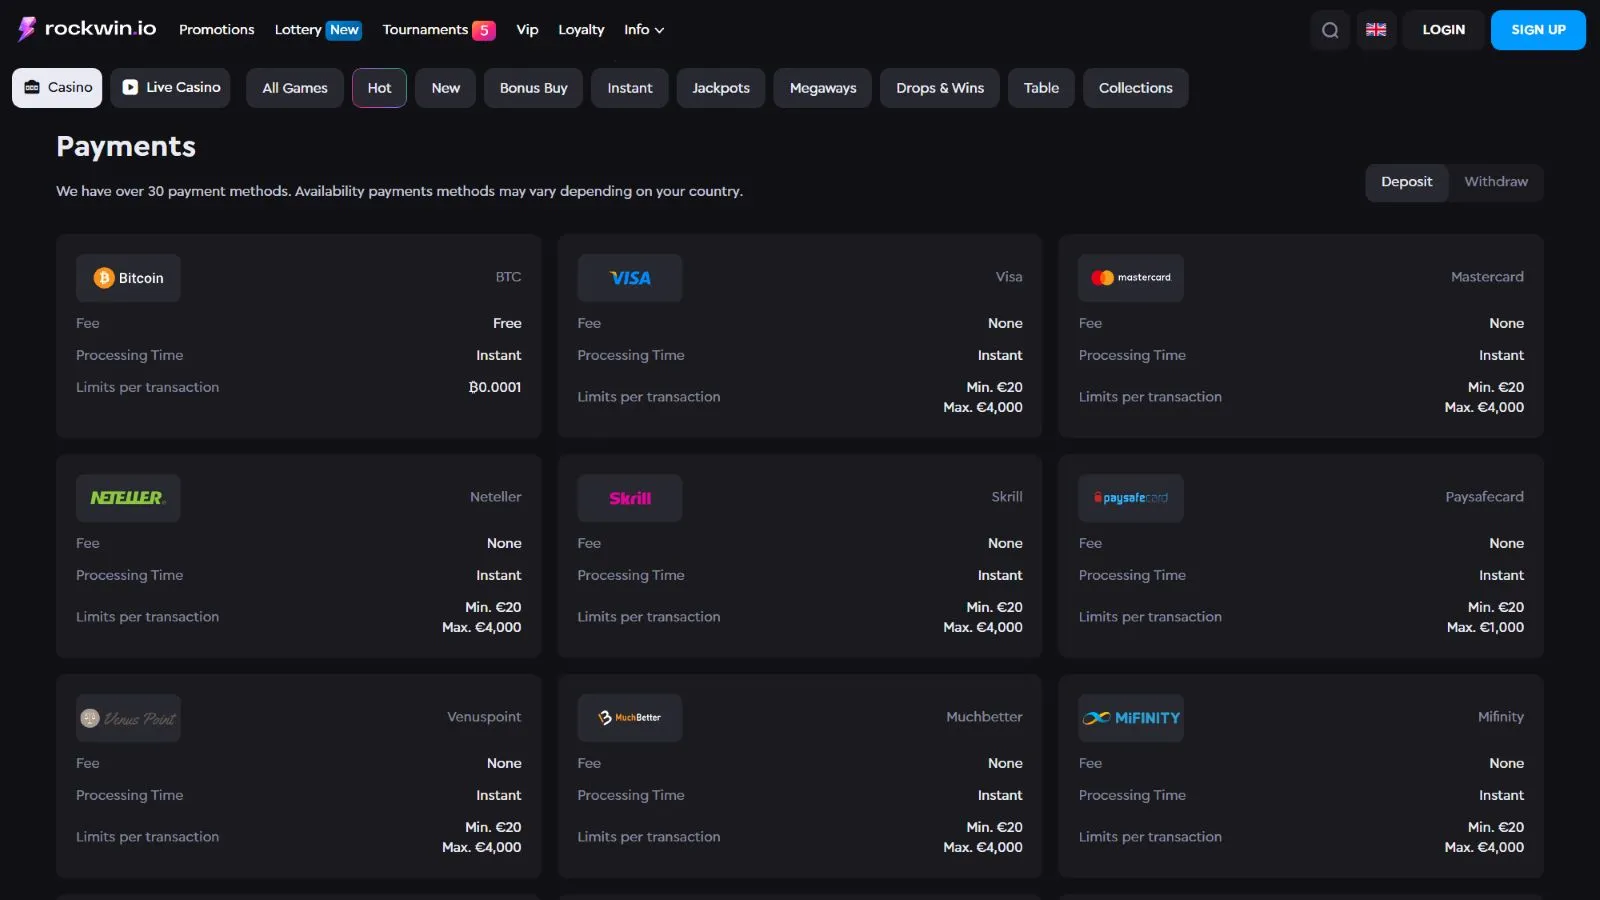Screen dimensions: 1600x900
Task: Open the Bonus Buy category
Action: pos(533,88)
